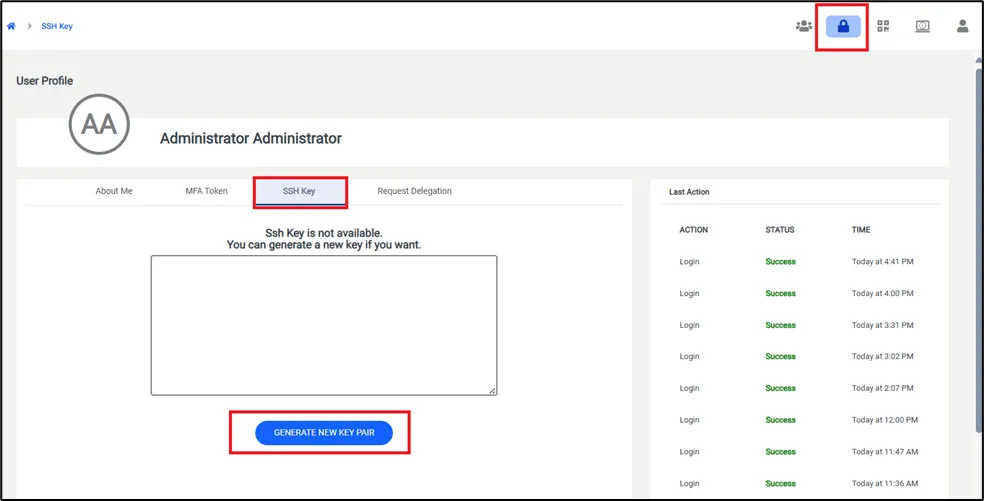Screen dimensions: 984x501
Task: Open the QR code icon
Action: click(884, 26)
